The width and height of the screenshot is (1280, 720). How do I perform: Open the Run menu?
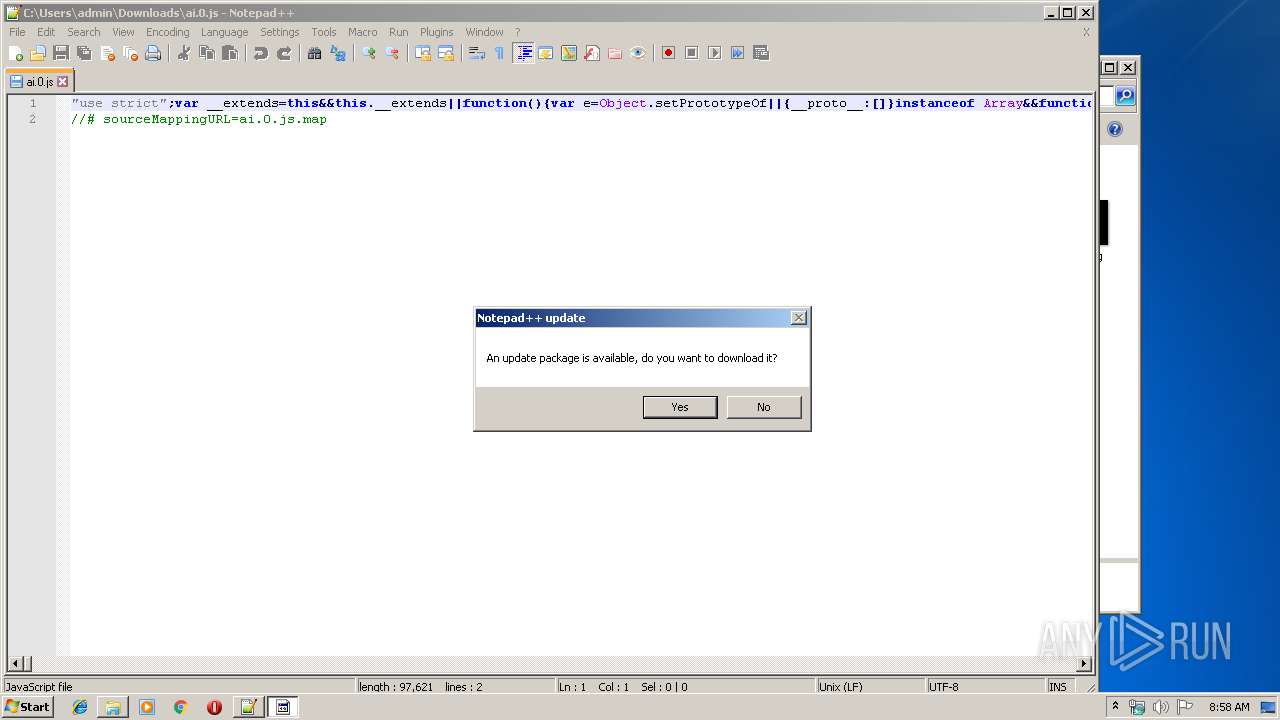click(x=399, y=32)
